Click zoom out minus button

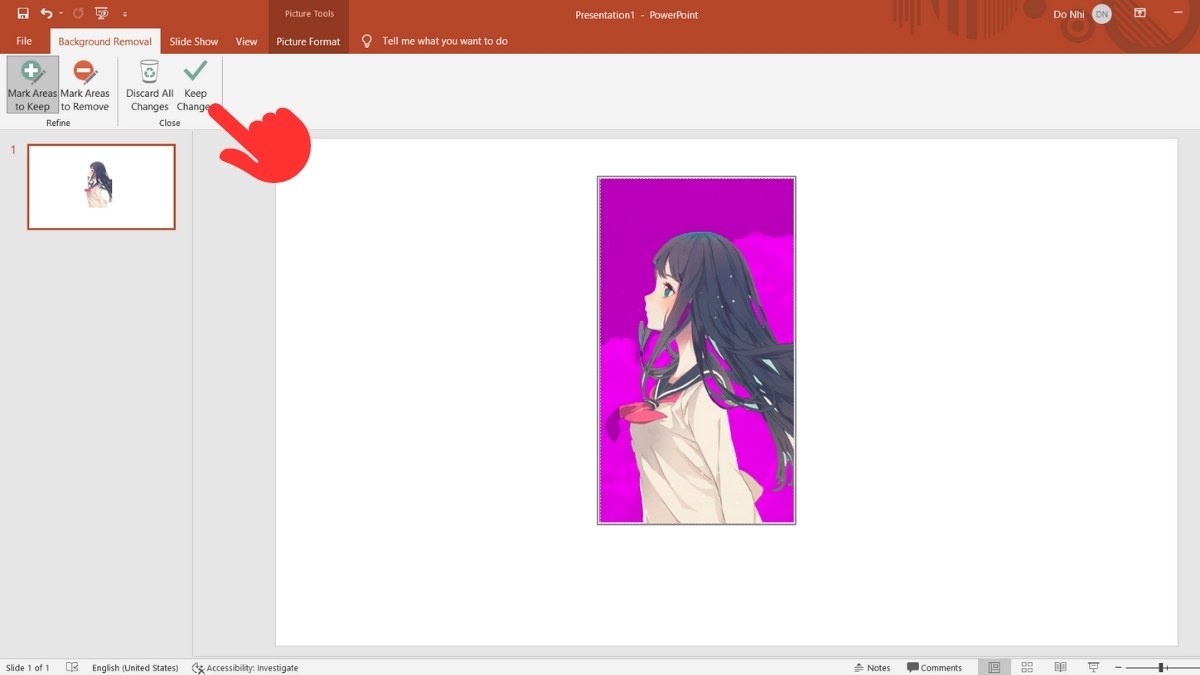[1118, 667]
